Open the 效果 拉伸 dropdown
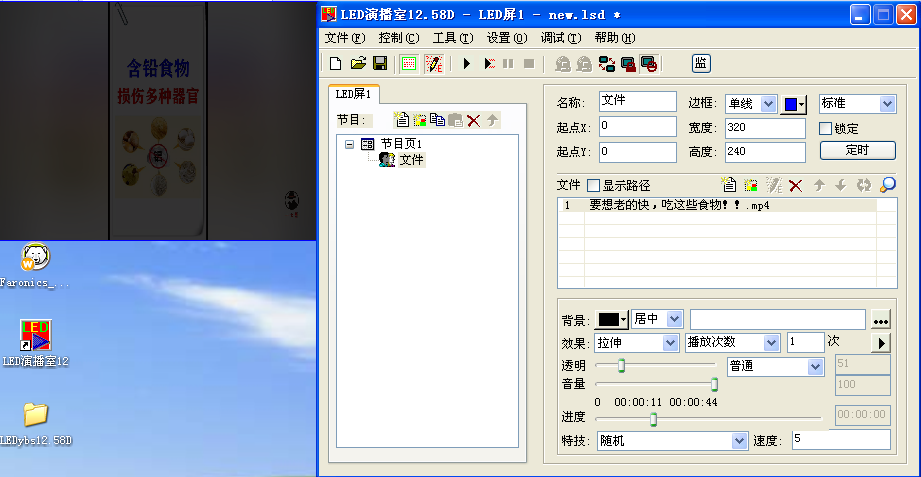The height and width of the screenshot is (477, 921). click(670, 342)
